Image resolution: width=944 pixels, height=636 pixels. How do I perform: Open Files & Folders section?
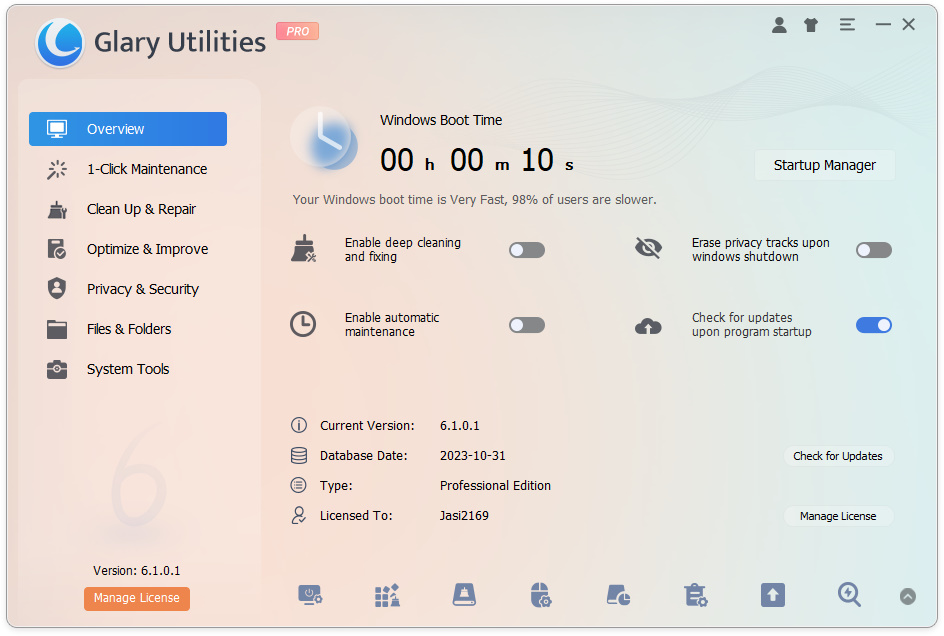(x=128, y=329)
